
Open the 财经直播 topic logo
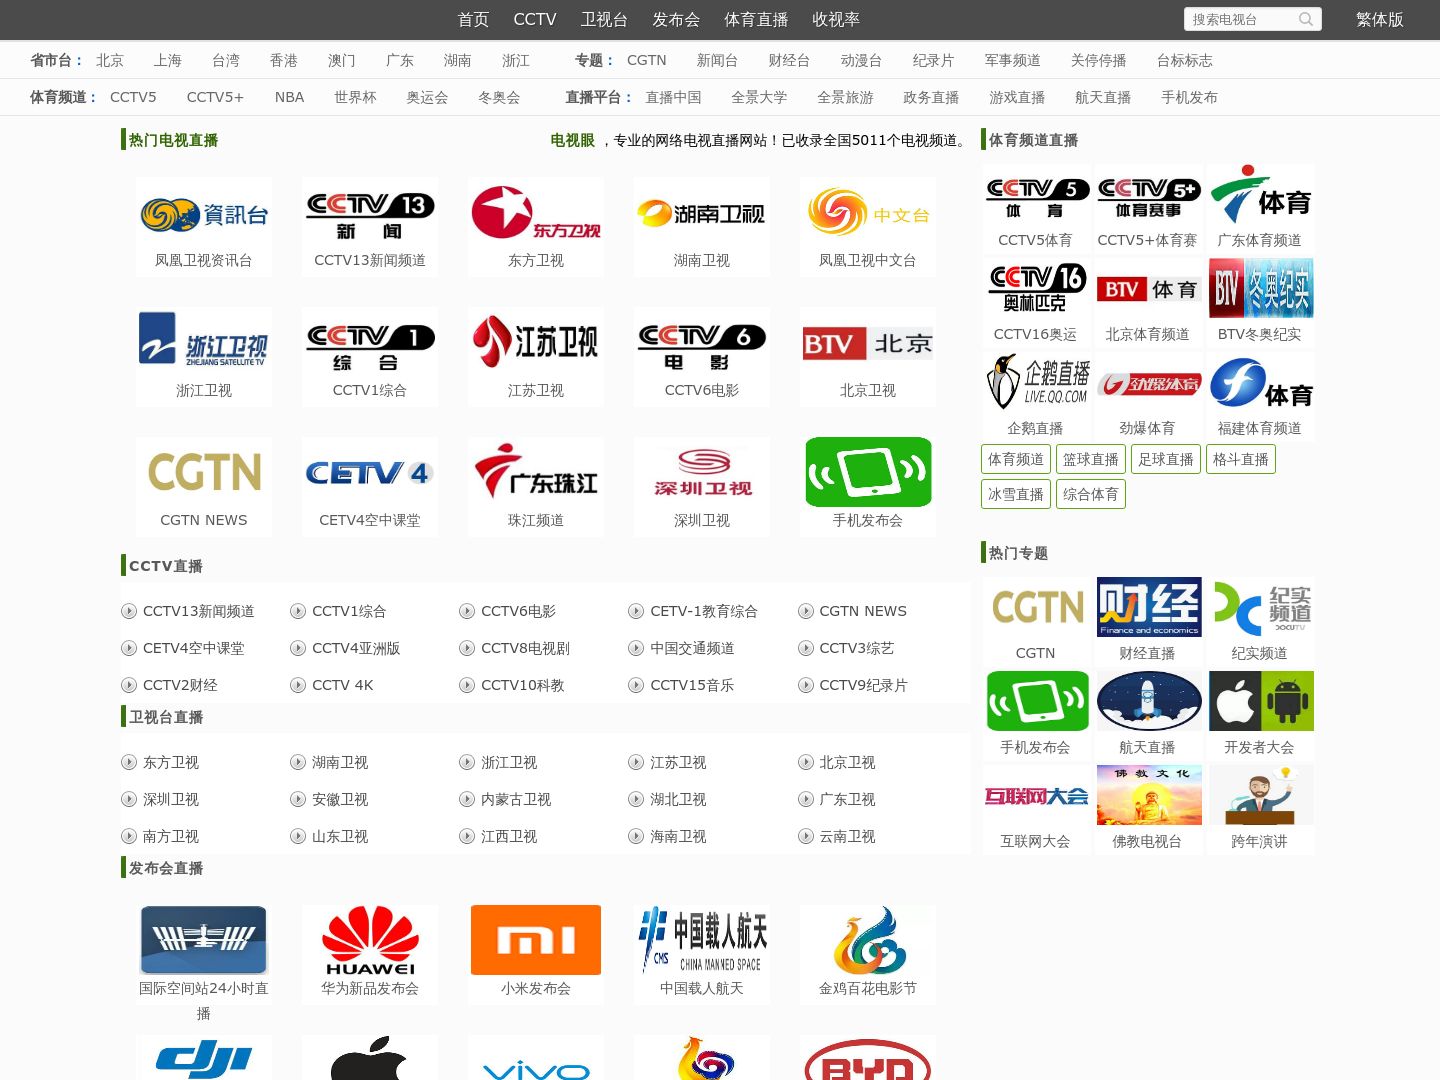[x=1149, y=607]
